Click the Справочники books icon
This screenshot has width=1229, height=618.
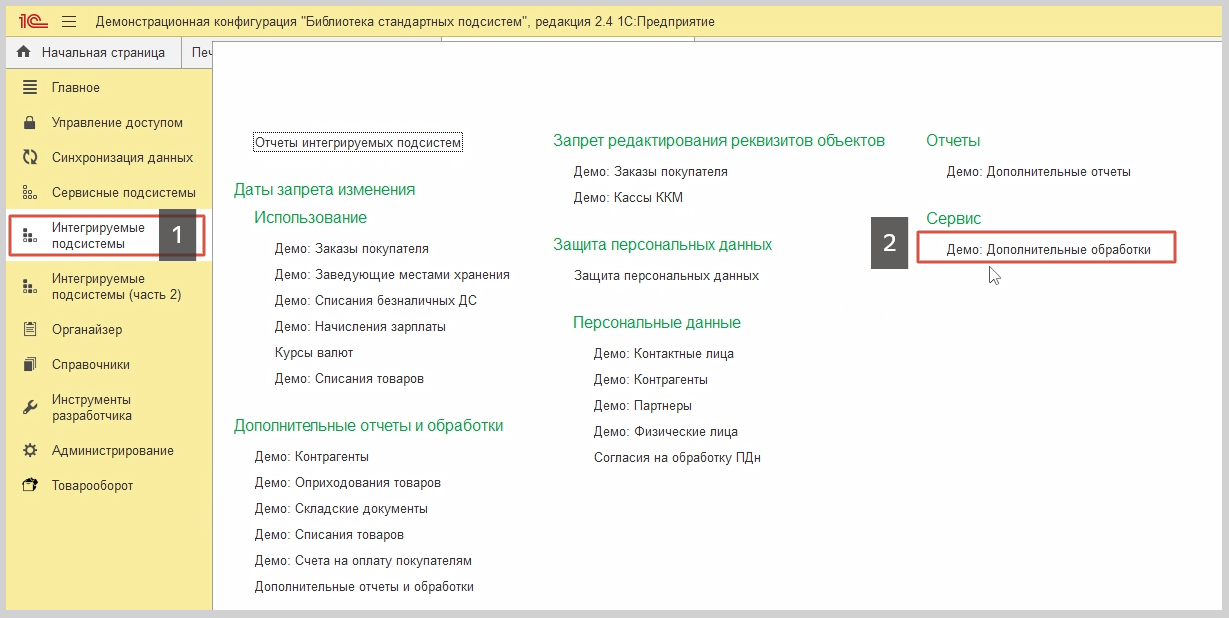pyautogui.click(x=30, y=365)
